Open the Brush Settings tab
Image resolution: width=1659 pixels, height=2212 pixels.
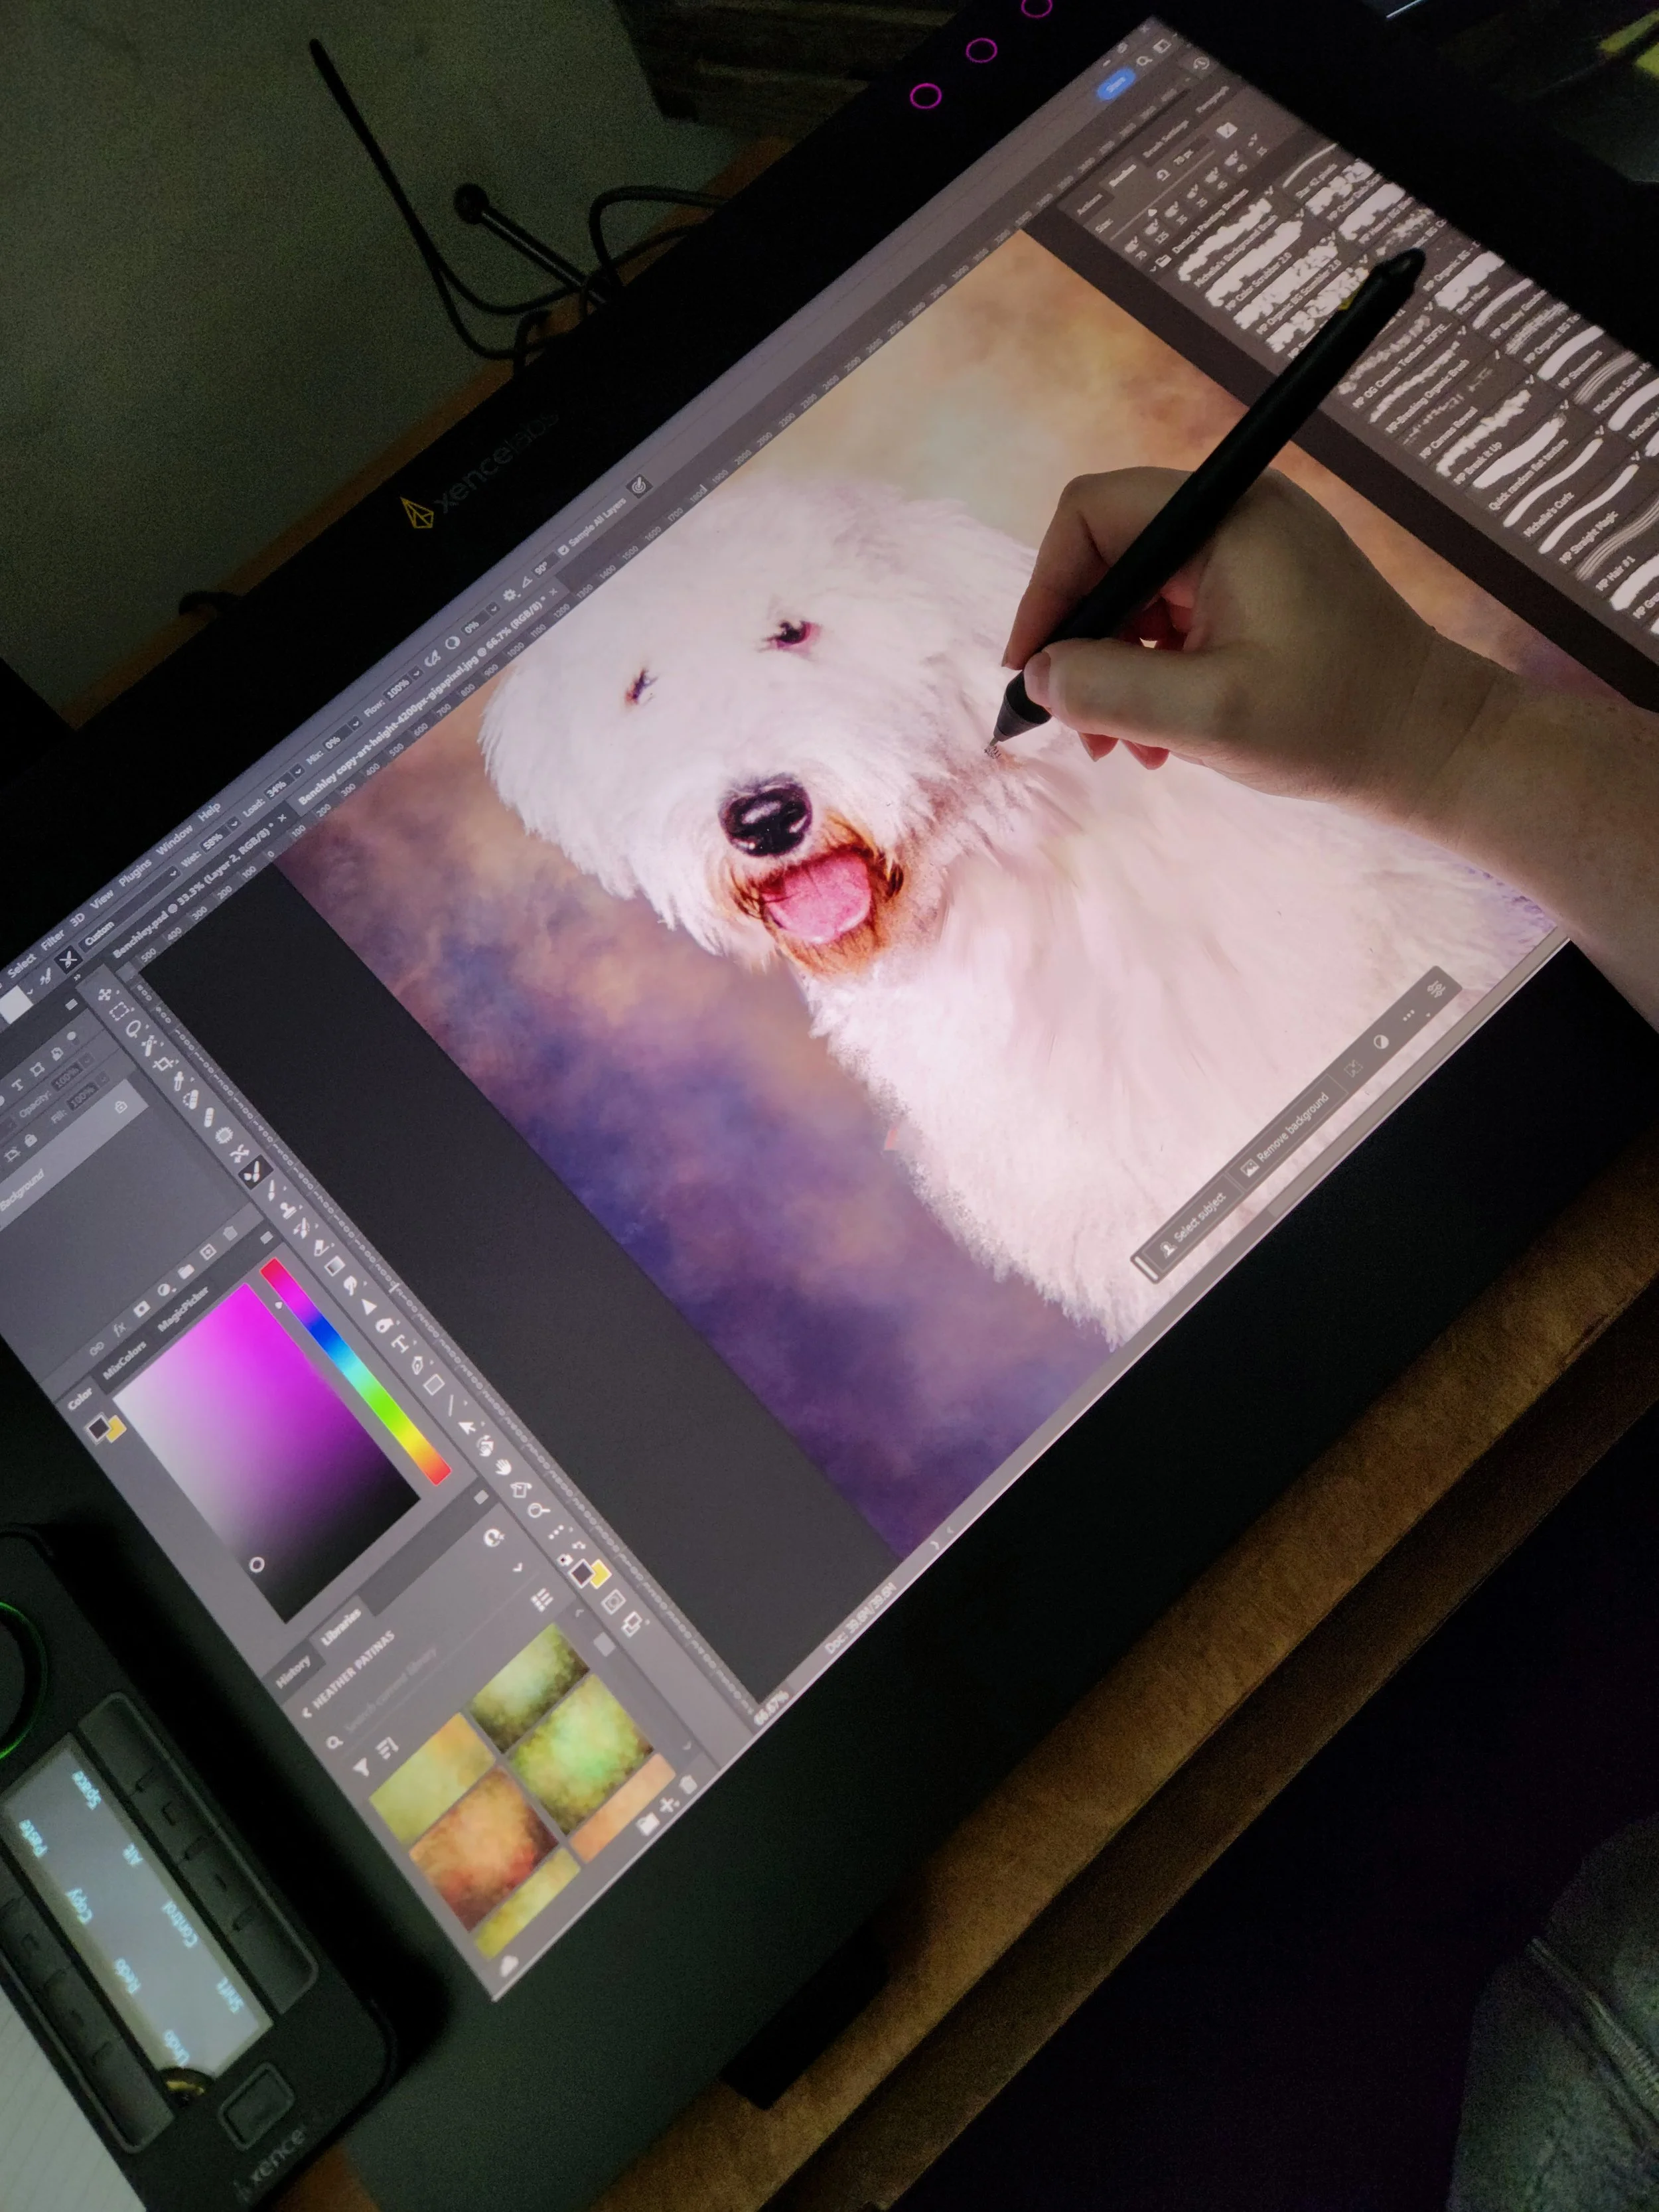click(x=1165, y=140)
